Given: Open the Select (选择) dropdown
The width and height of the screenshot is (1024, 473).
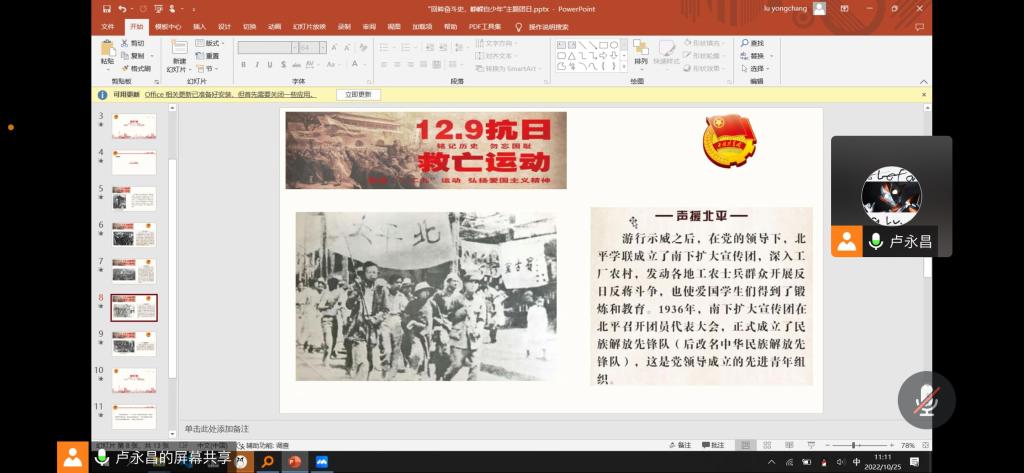Looking at the screenshot, I should pyautogui.click(x=756, y=69).
